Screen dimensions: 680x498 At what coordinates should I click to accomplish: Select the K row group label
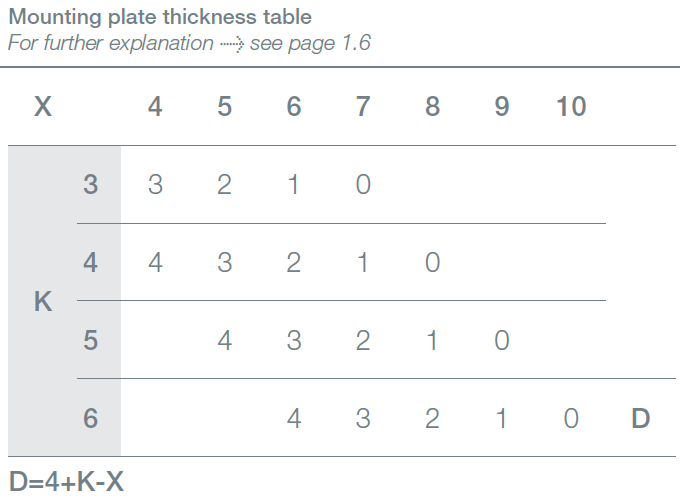click(43, 302)
